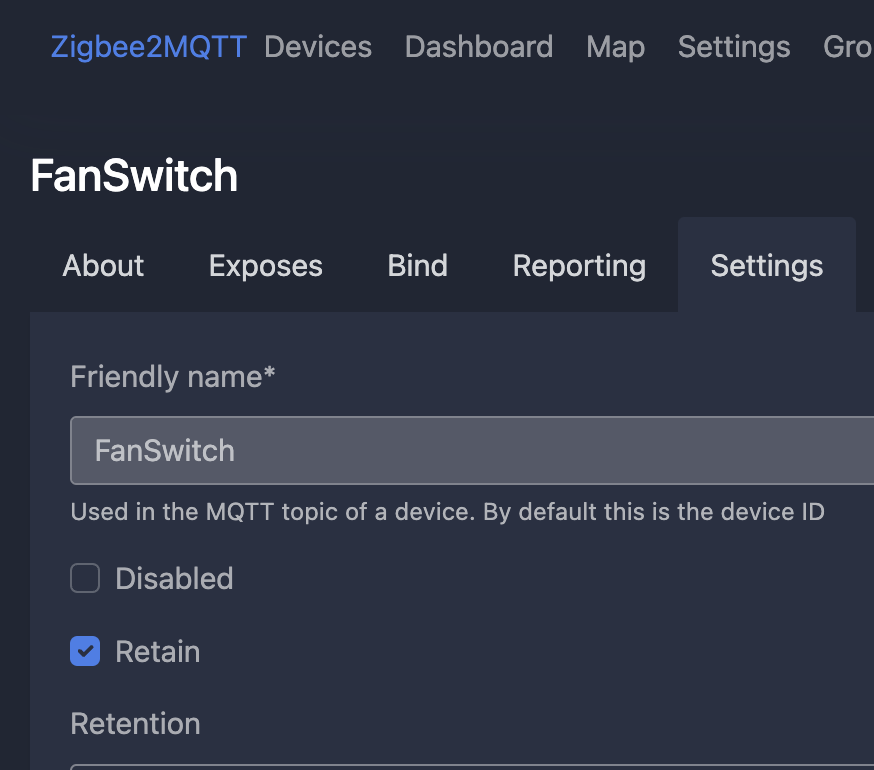Click the FanSwitch device page heading
Viewport: 874px width, 770px height.
coord(134,176)
